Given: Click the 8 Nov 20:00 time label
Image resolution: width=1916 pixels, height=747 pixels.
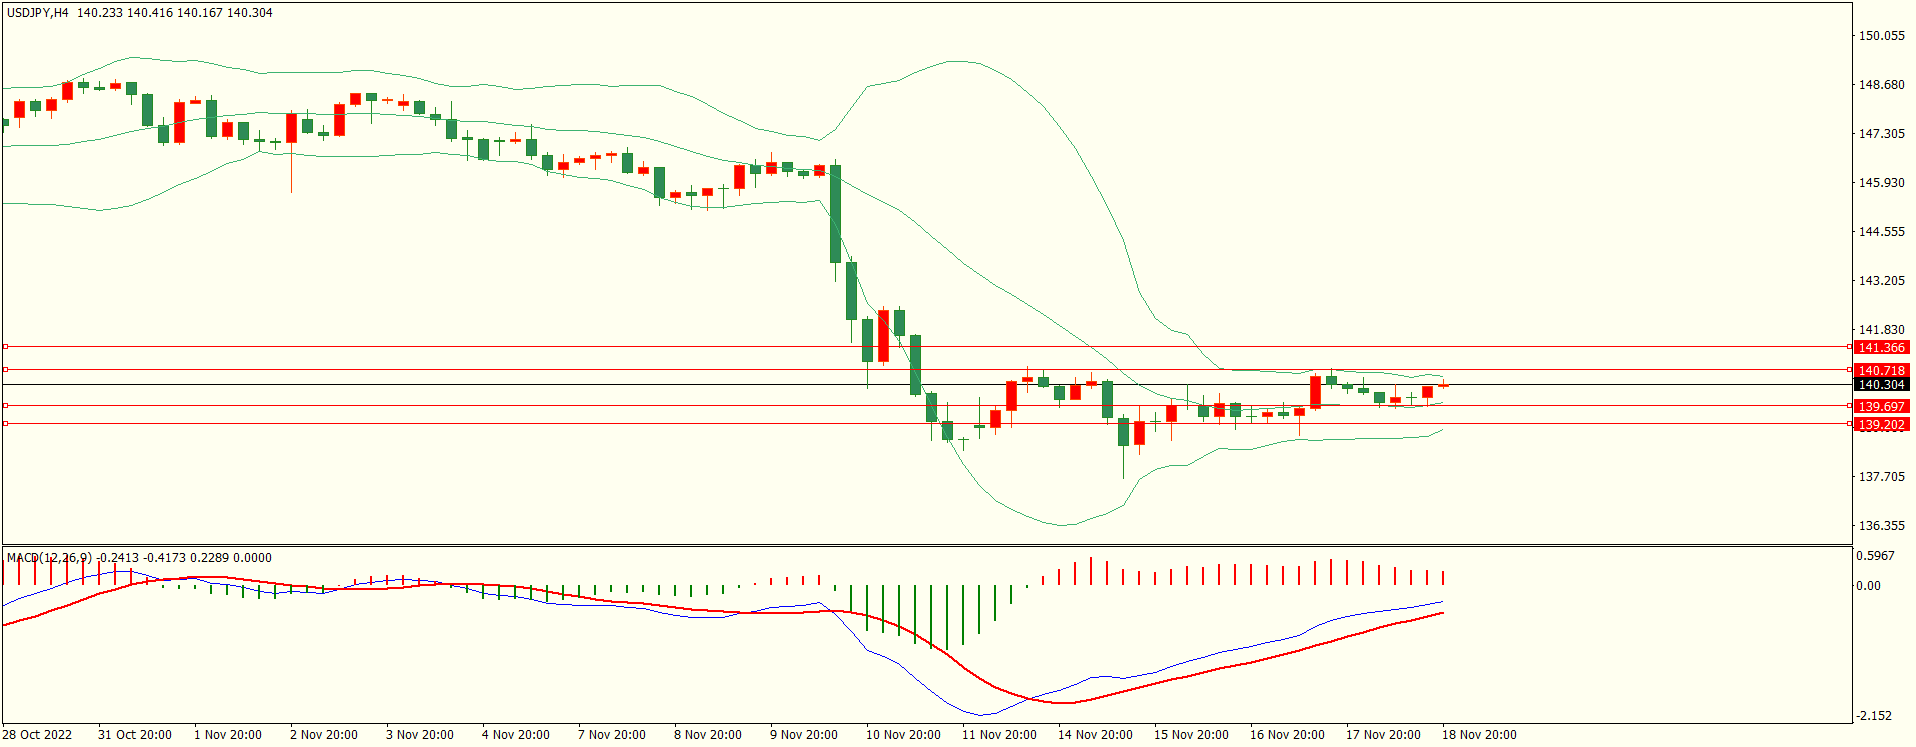Looking at the screenshot, I should (708, 735).
